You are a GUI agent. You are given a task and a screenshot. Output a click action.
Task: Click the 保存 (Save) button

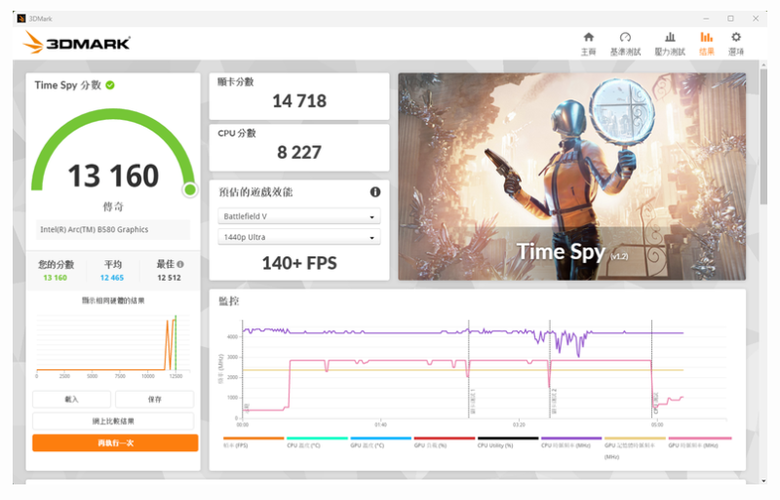pos(155,399)
